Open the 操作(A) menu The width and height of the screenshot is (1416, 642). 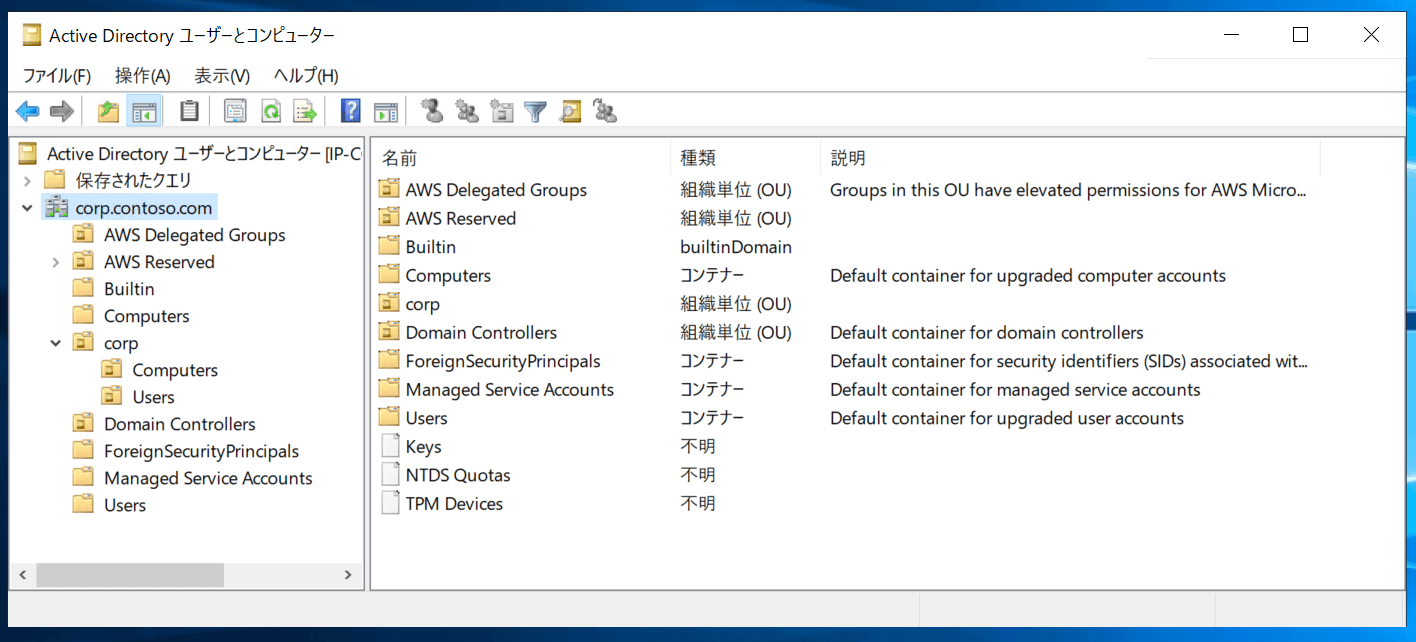point(143,76)
